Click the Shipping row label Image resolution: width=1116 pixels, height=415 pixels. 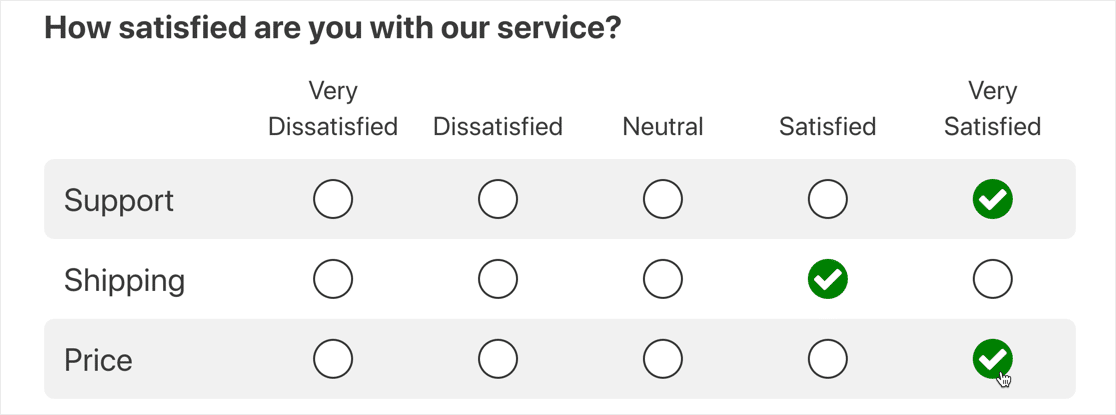pos(124,281)
